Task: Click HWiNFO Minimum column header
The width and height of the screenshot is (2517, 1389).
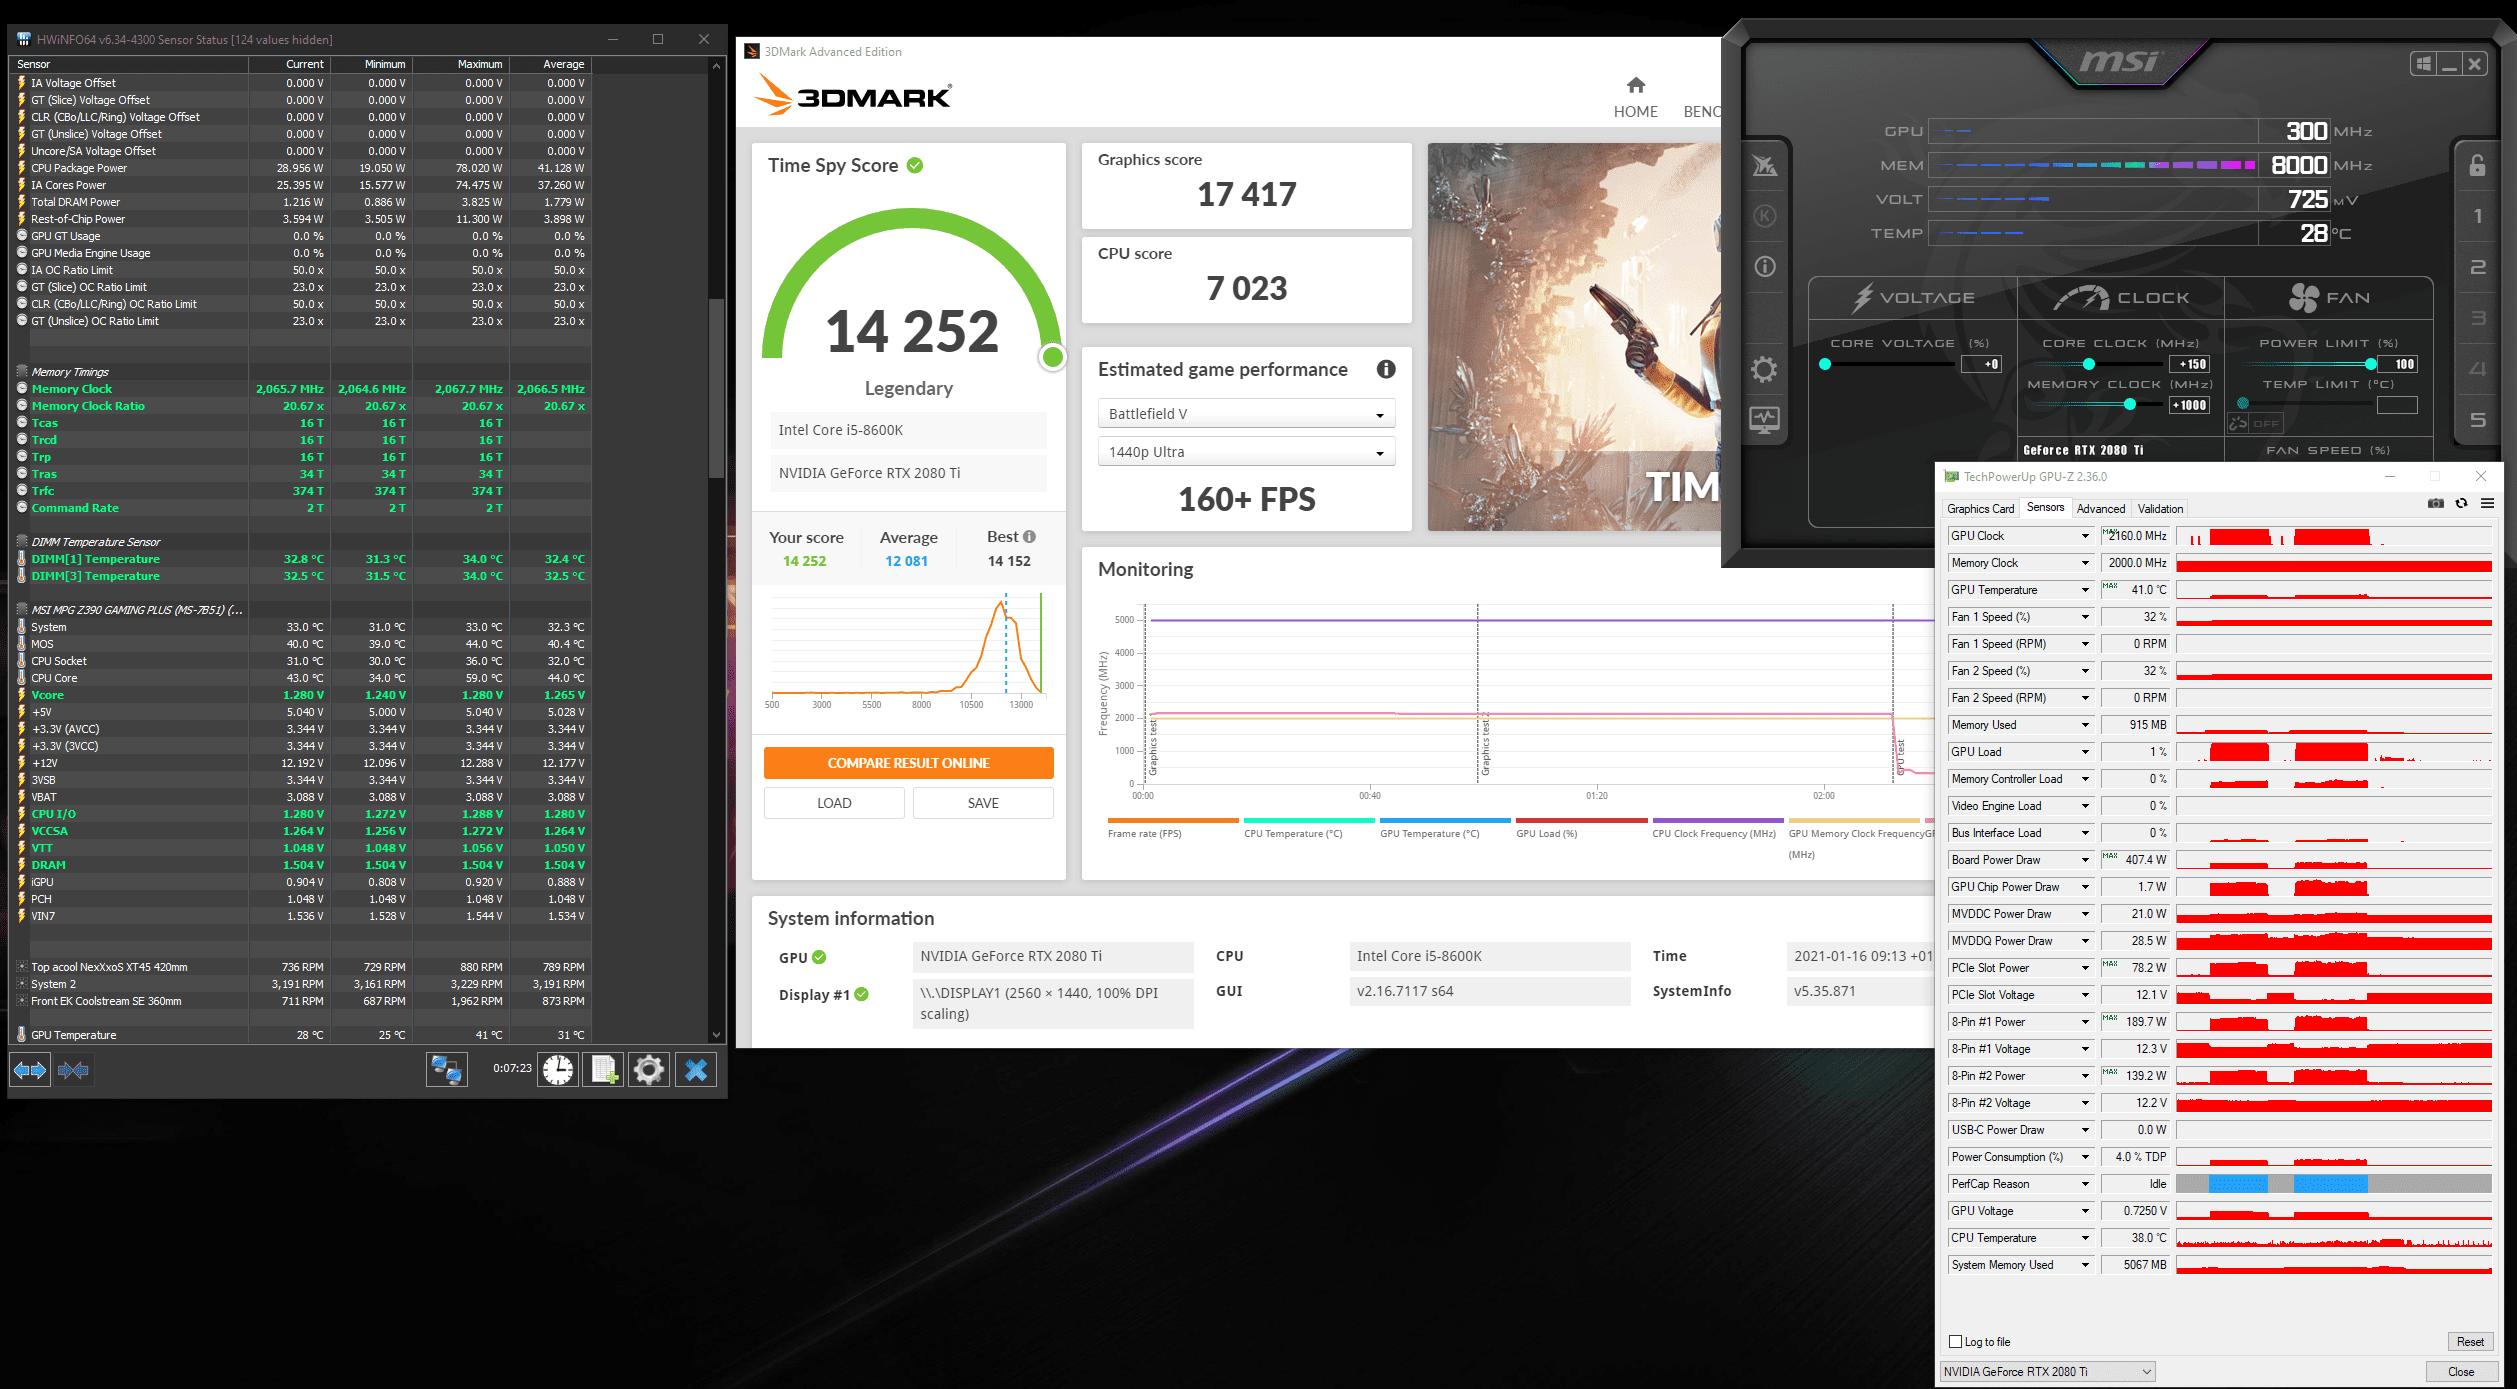Action: point(371,64)
